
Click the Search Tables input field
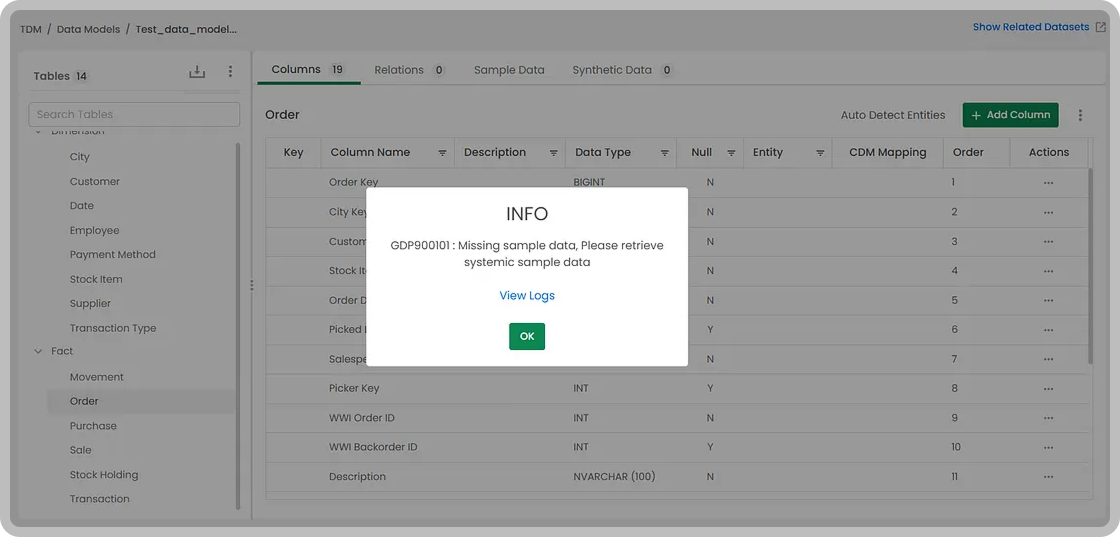point(134,114)
